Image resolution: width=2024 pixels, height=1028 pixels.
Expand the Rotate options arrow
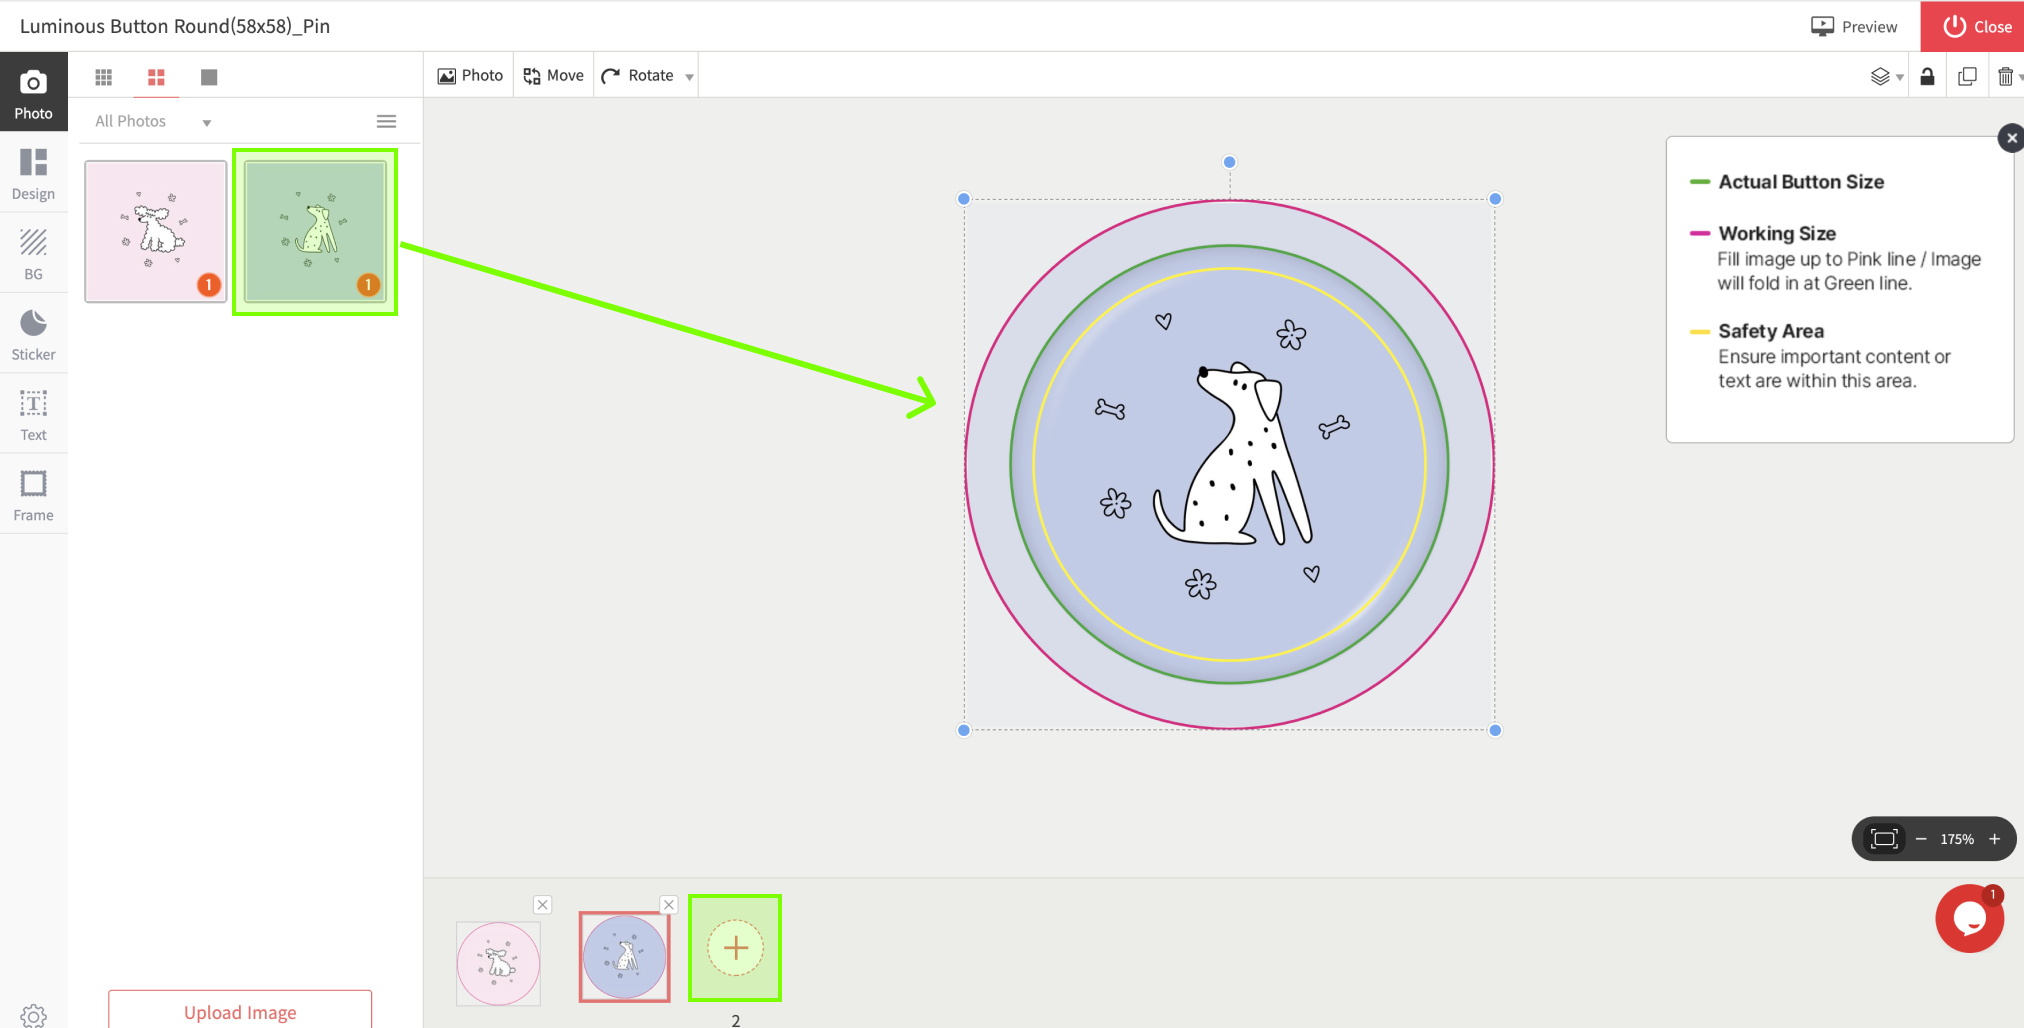pyautogui.click(x=689, y=77)
